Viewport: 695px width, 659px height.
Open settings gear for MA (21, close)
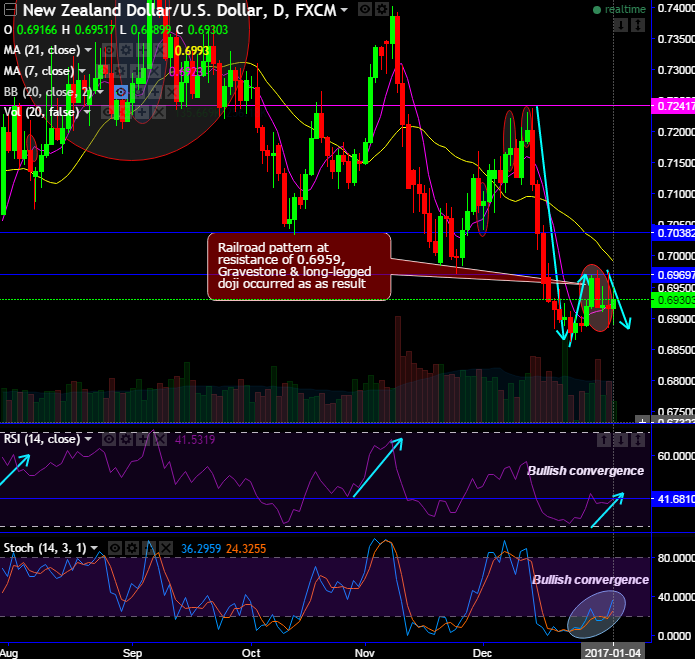click(x=126, y=50)
